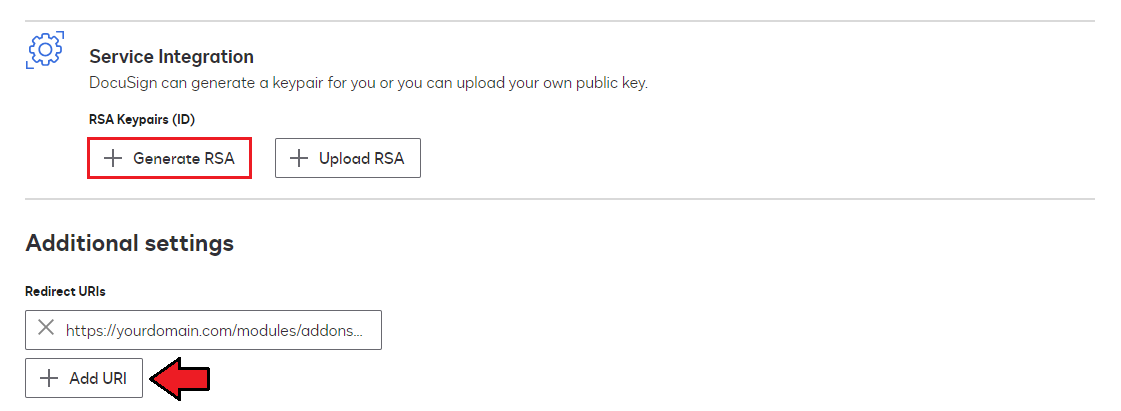
Task: Click the RSA Keypairs (ID) label
Action: tap(142, 119)
